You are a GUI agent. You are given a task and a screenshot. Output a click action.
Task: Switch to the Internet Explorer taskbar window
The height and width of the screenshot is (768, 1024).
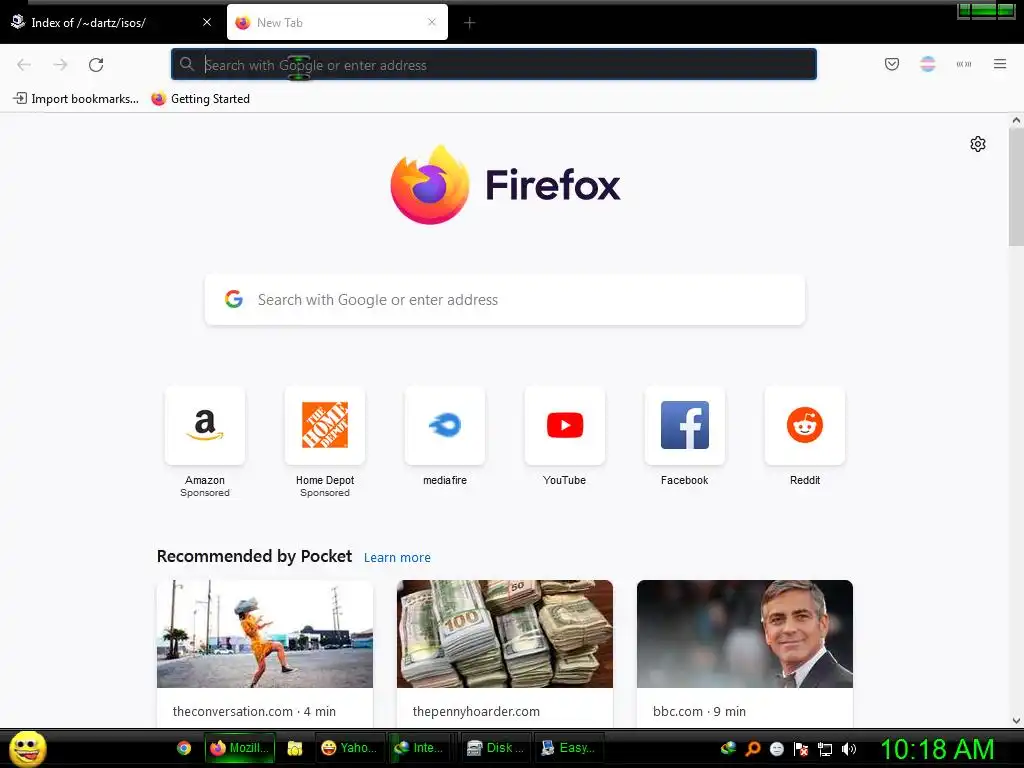click(422, 748)
